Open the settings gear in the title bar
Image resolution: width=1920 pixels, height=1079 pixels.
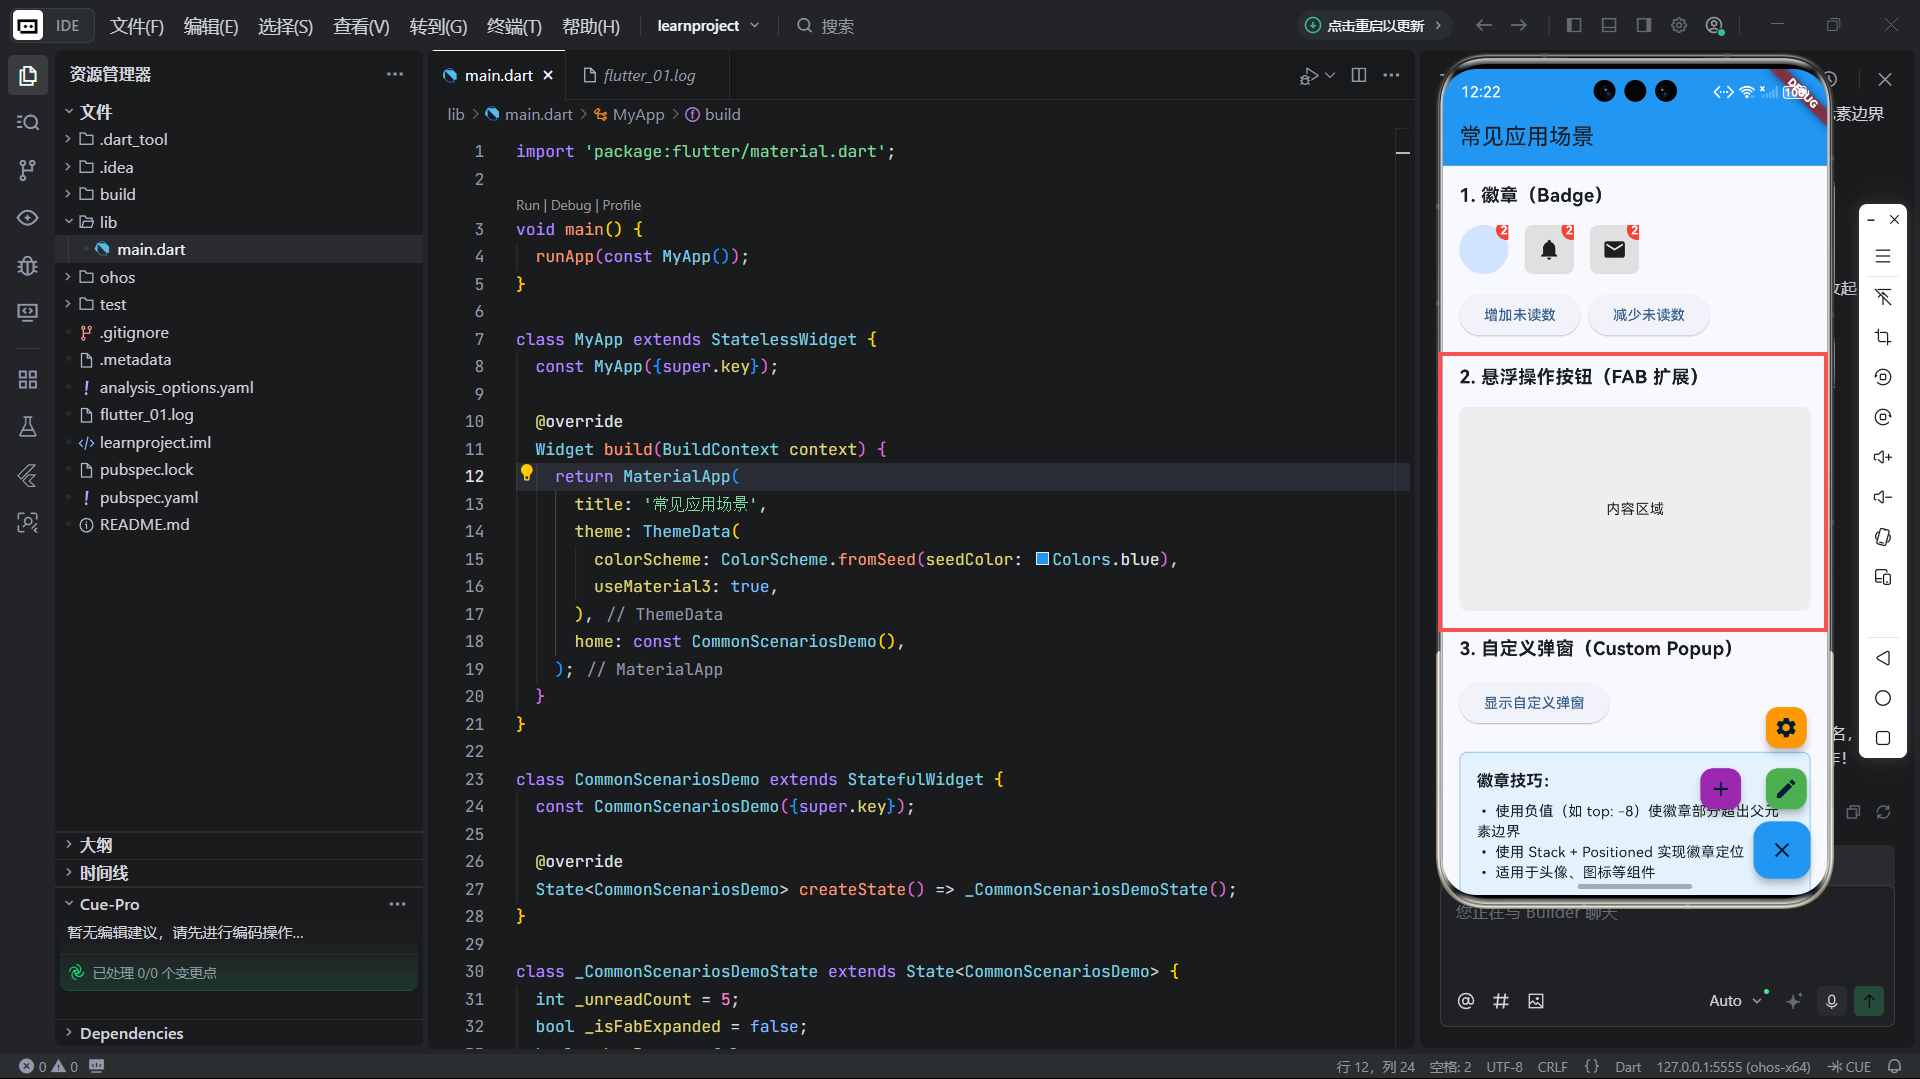1679,25
